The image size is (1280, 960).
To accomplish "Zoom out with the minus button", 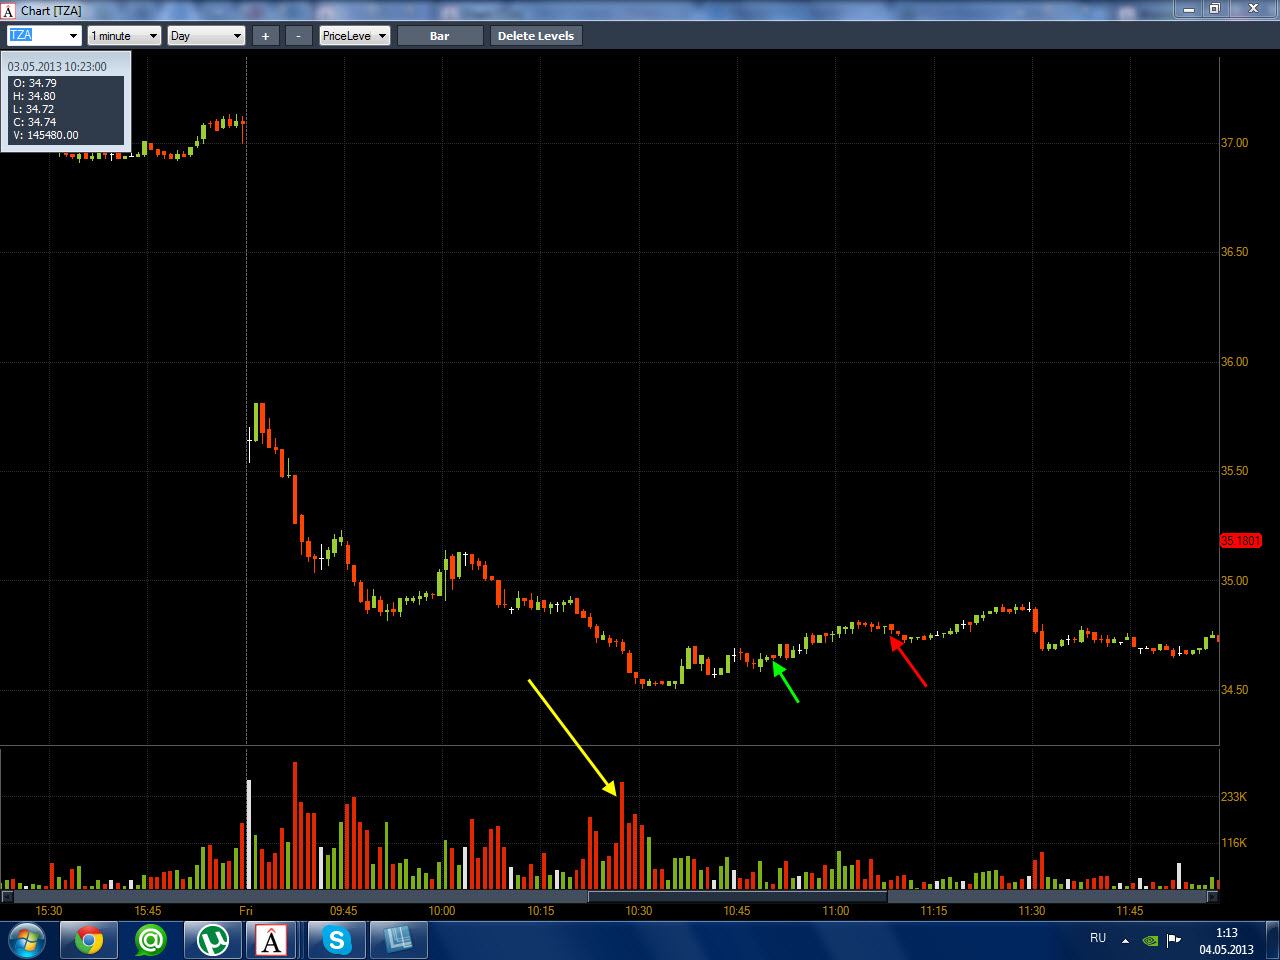I will coord(299,36).
